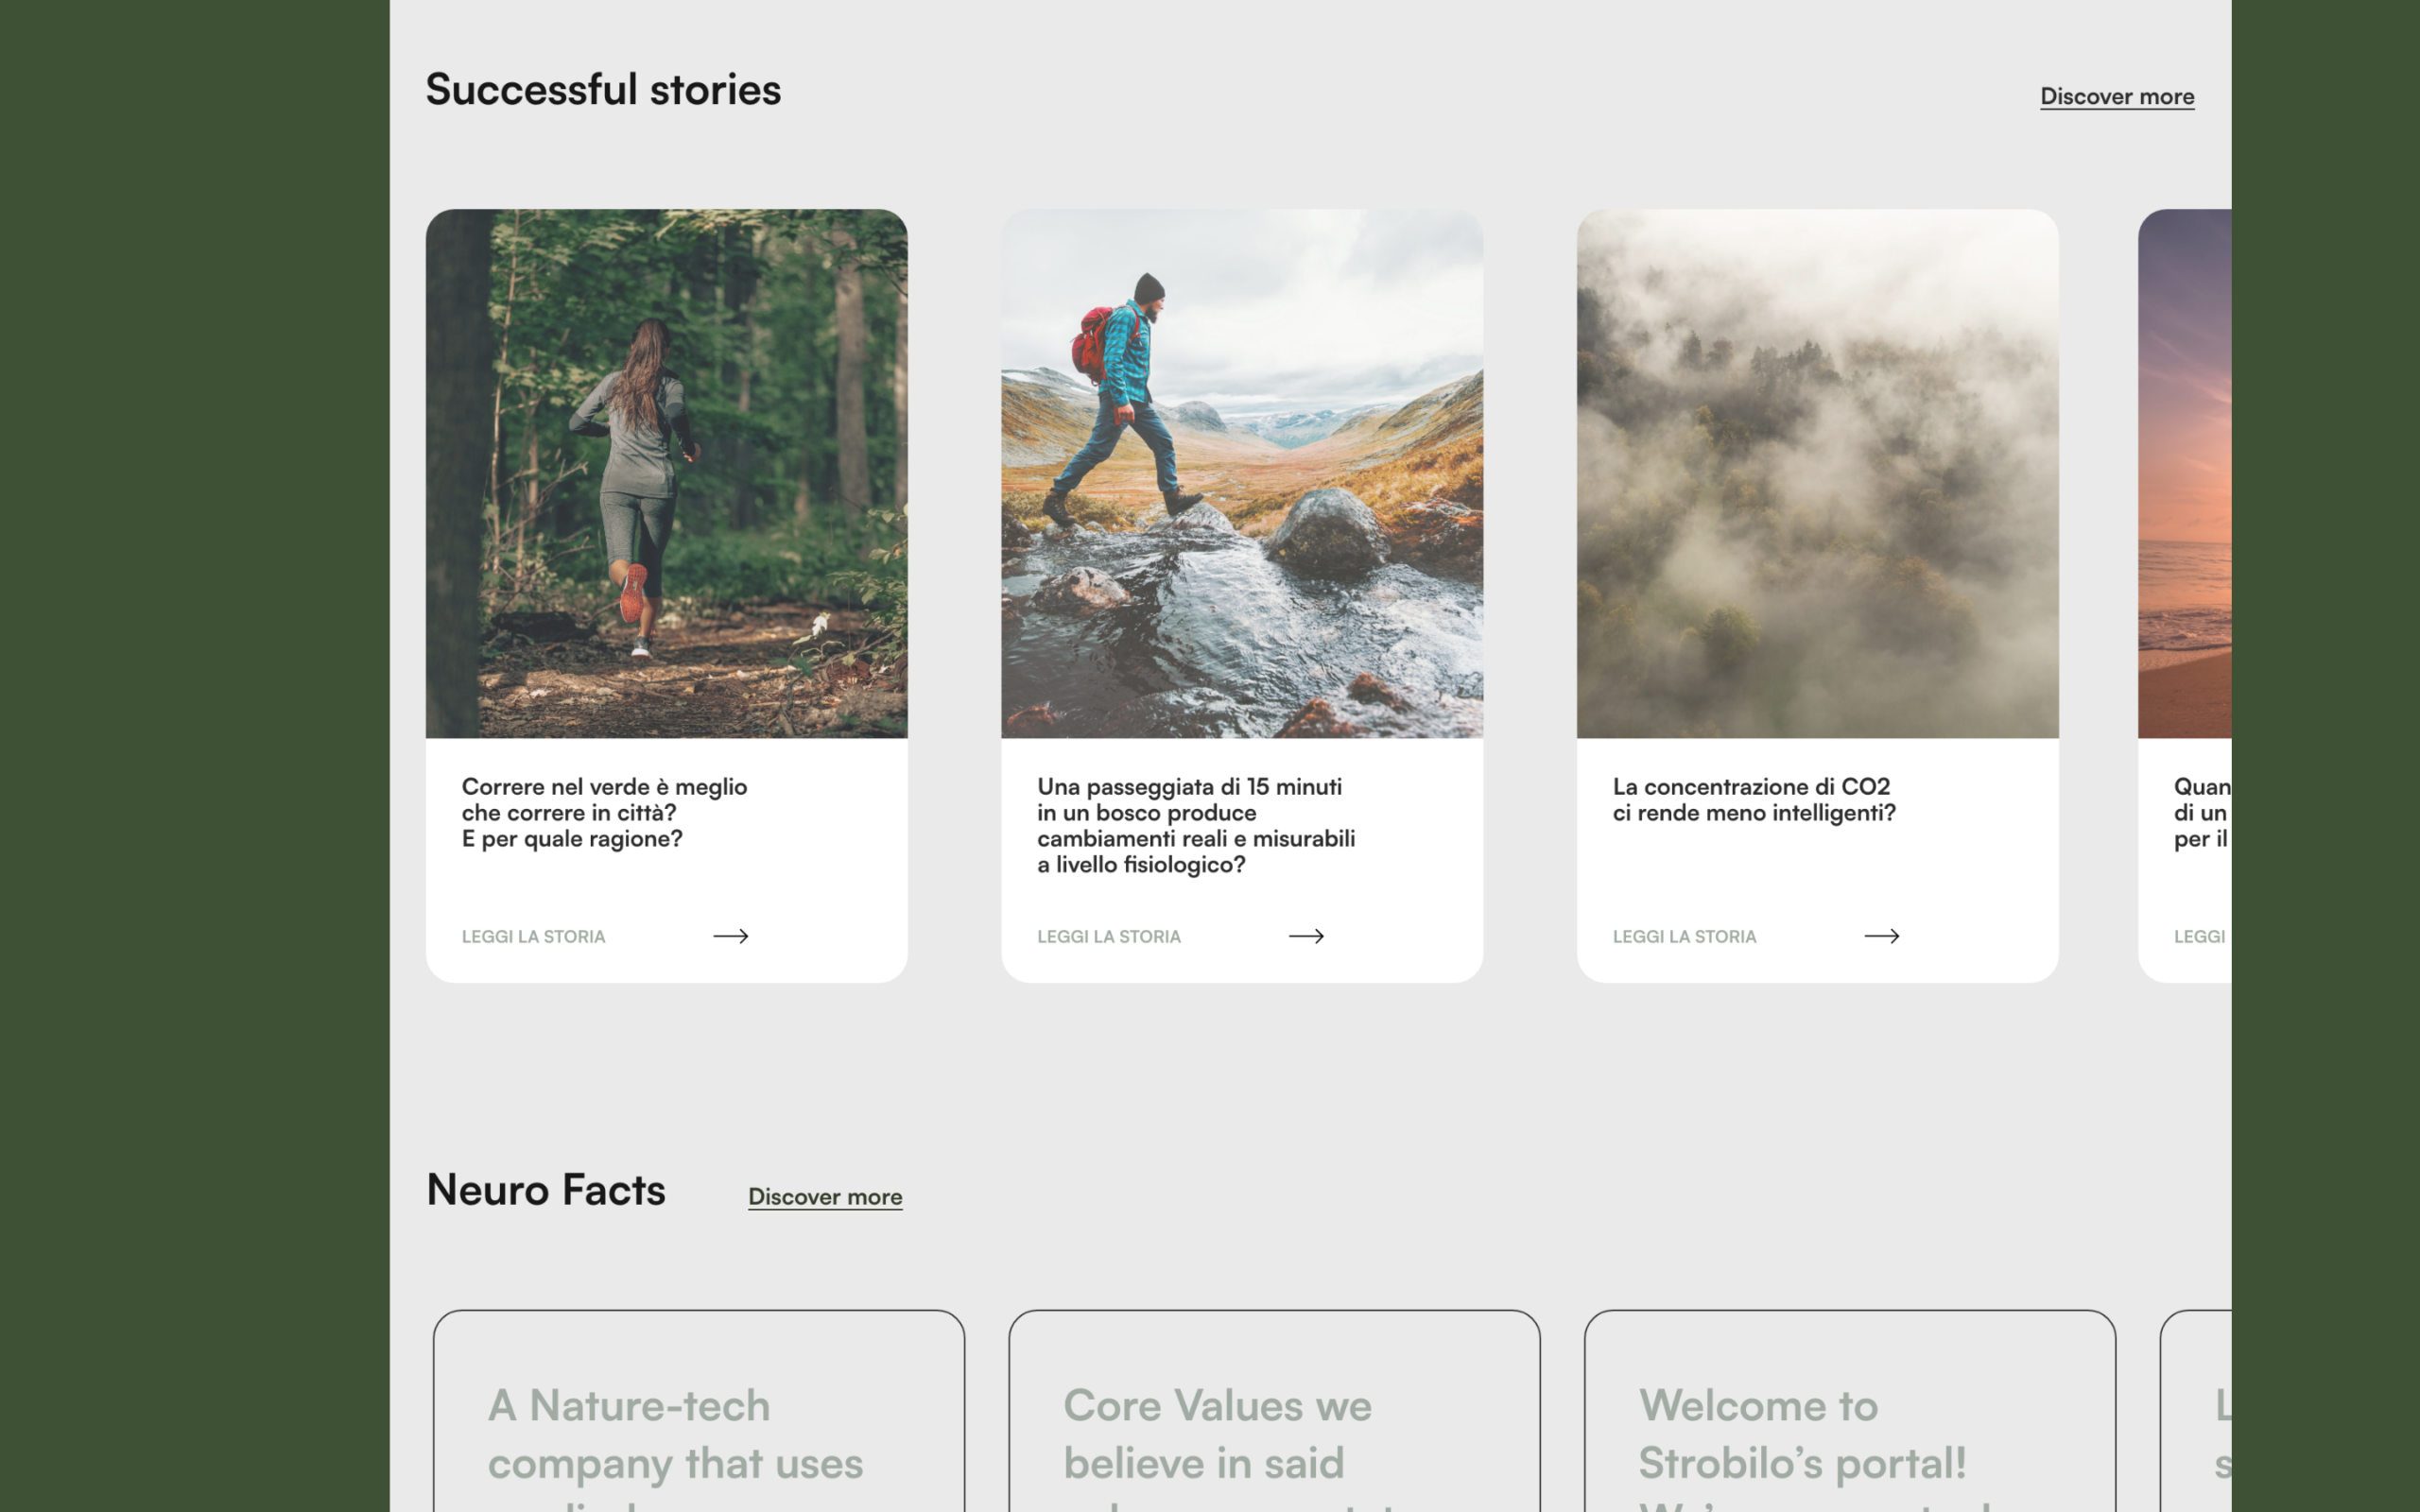Click partially visible LEGGI label on fourth card
This screenshot has width=2420, height=1512.
pyautogui.click(x=2198, y=937)
